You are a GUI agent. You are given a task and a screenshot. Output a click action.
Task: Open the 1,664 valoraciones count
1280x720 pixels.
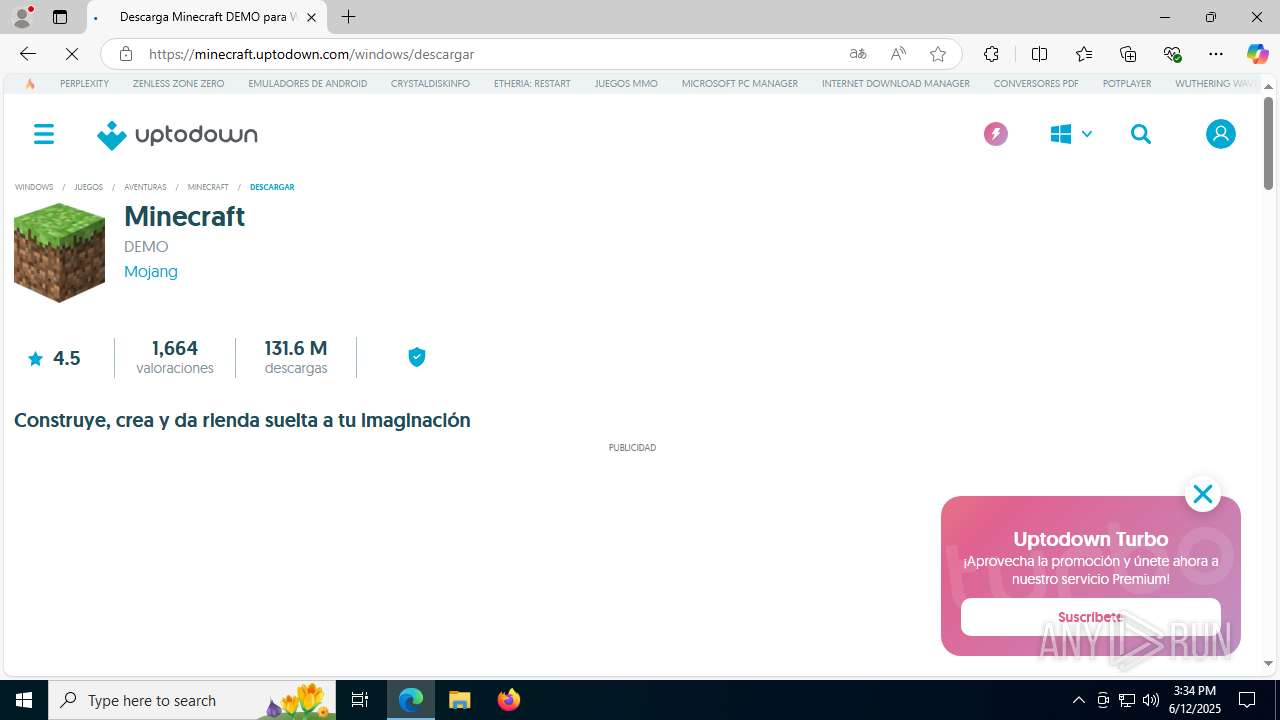175,357
